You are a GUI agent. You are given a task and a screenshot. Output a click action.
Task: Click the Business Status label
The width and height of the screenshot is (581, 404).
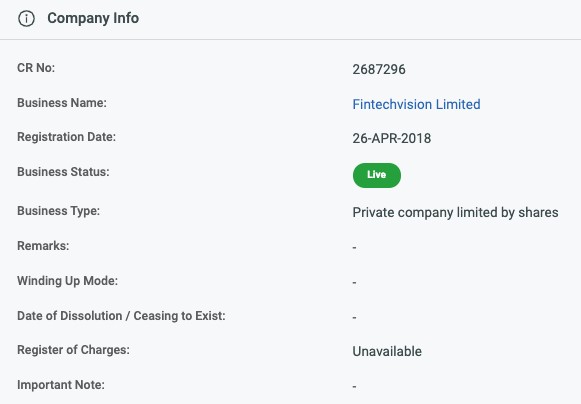coord(63,172)
